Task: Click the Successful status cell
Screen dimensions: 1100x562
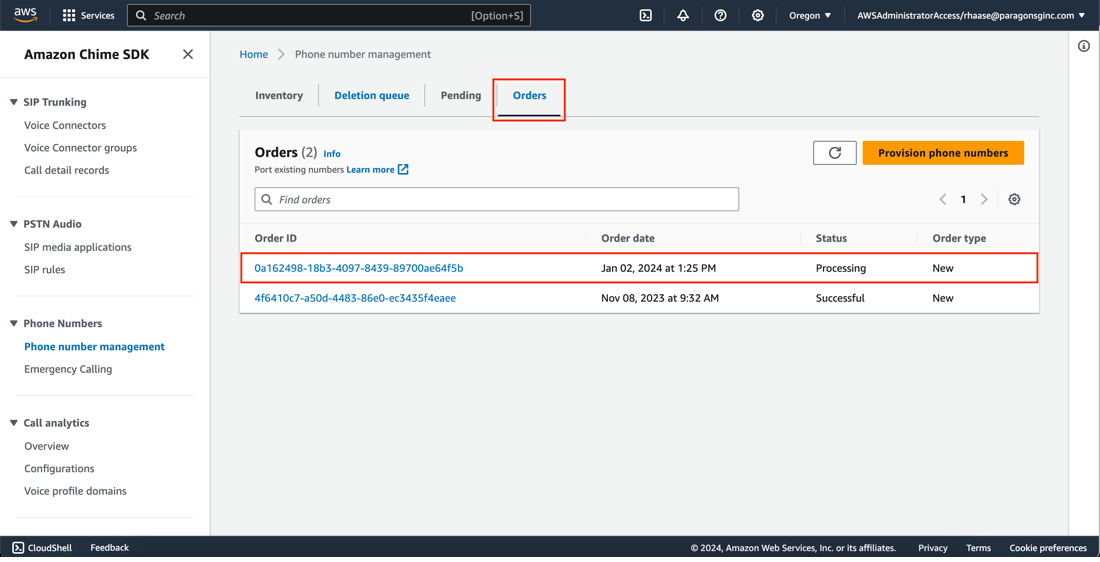Action: 840,298
